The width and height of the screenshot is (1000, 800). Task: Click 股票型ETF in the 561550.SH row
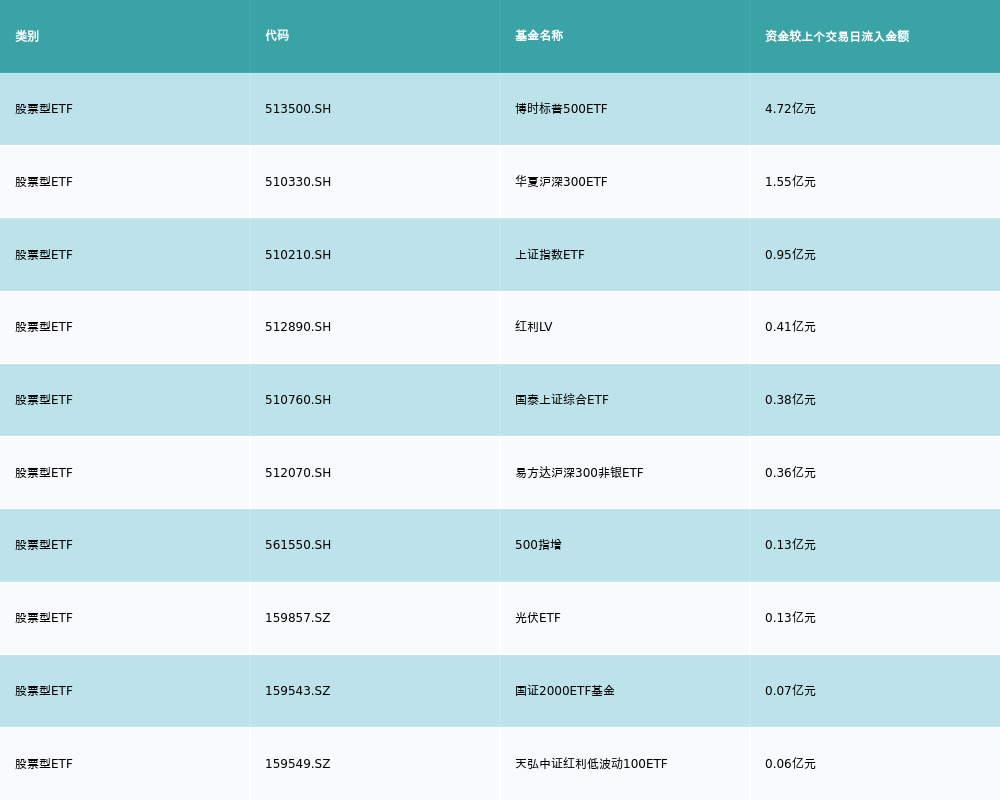44,545
